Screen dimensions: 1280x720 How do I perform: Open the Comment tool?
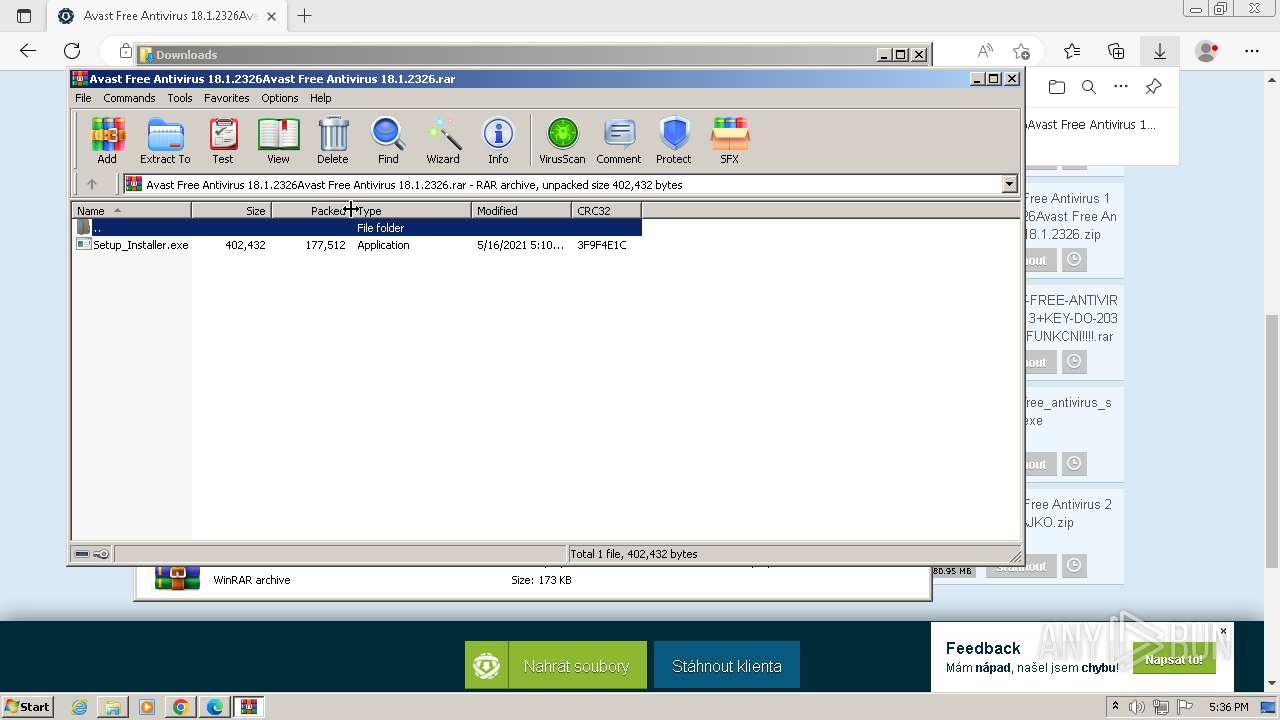pyautogui.click(x=619, y=140)
